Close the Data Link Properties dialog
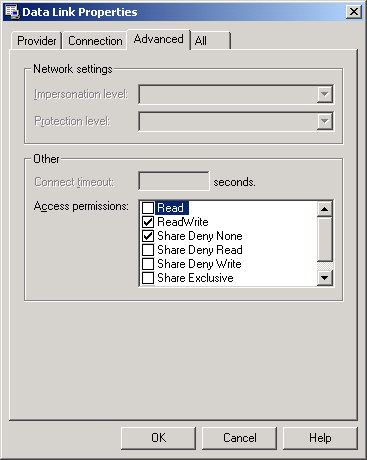Image resolution: width=367 pixels, height=460 pixels. 353,12
